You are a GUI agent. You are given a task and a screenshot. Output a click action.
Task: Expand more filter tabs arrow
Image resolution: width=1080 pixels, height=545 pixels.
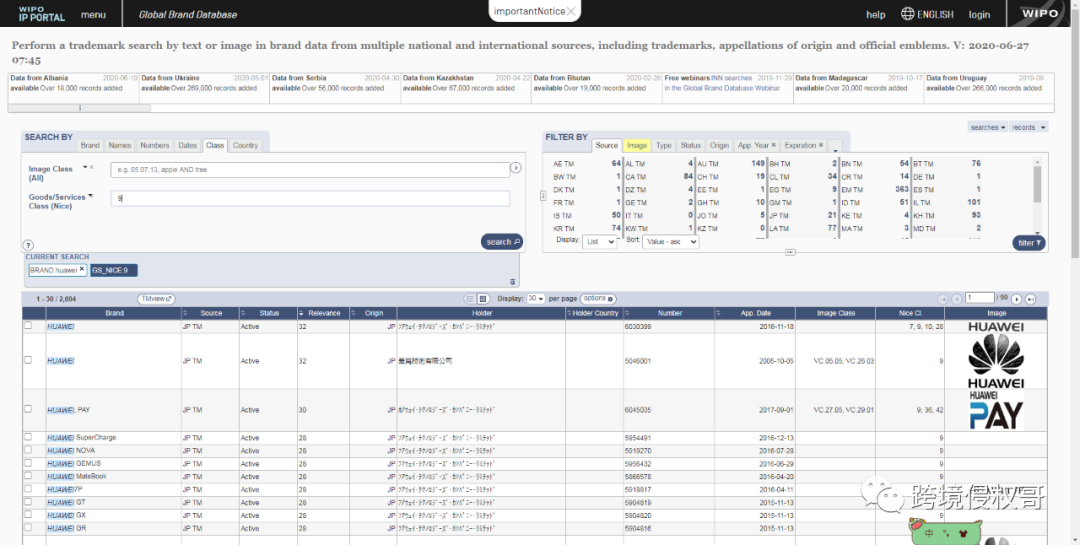(835, 147)
